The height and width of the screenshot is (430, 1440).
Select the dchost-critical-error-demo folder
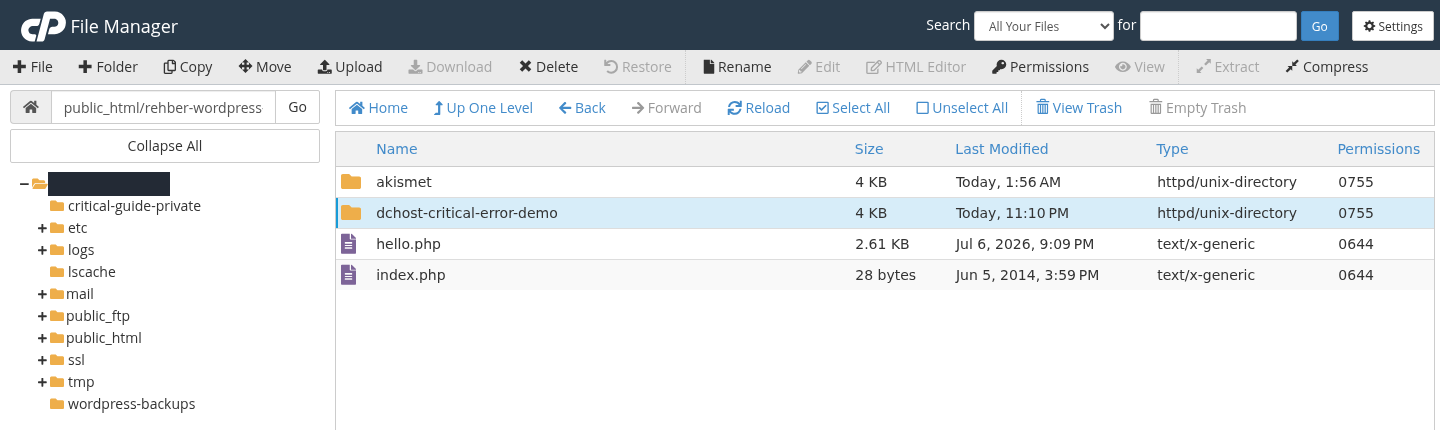coord(887,213)
